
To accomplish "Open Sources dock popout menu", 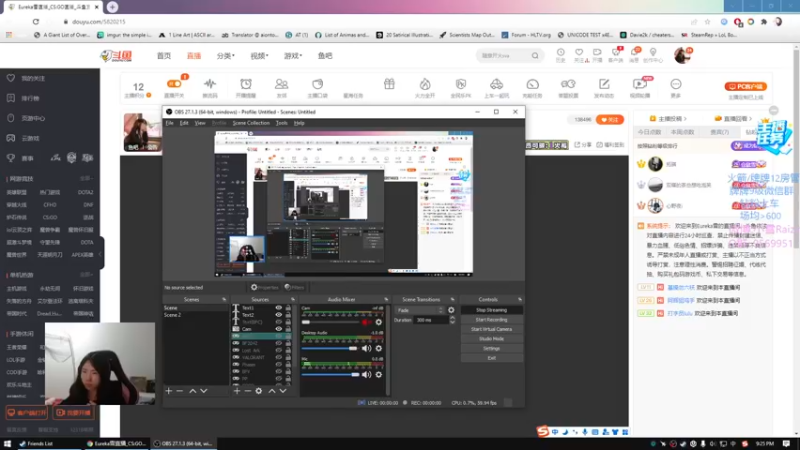I will [293, 299].
